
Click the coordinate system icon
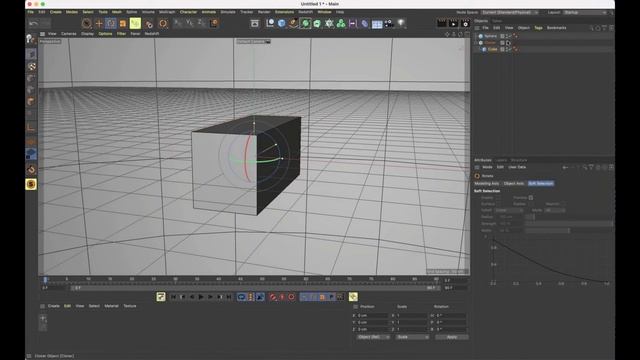[x=214, y=23]
